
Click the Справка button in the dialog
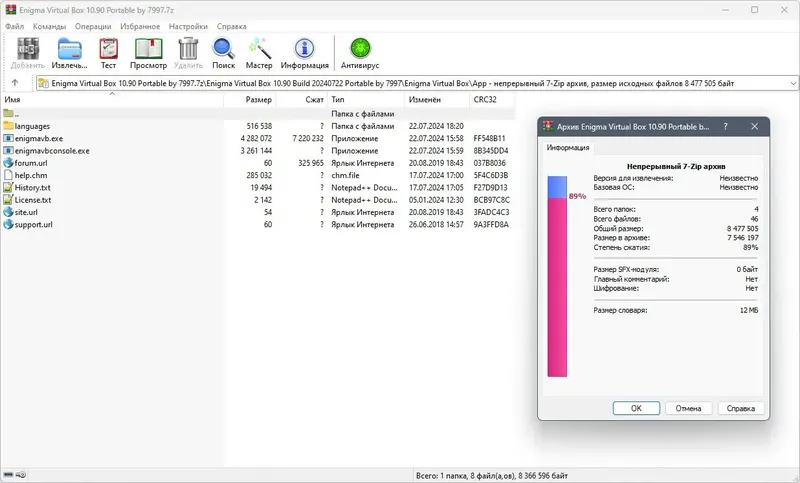pyautogui.click(x=740, y=408)
